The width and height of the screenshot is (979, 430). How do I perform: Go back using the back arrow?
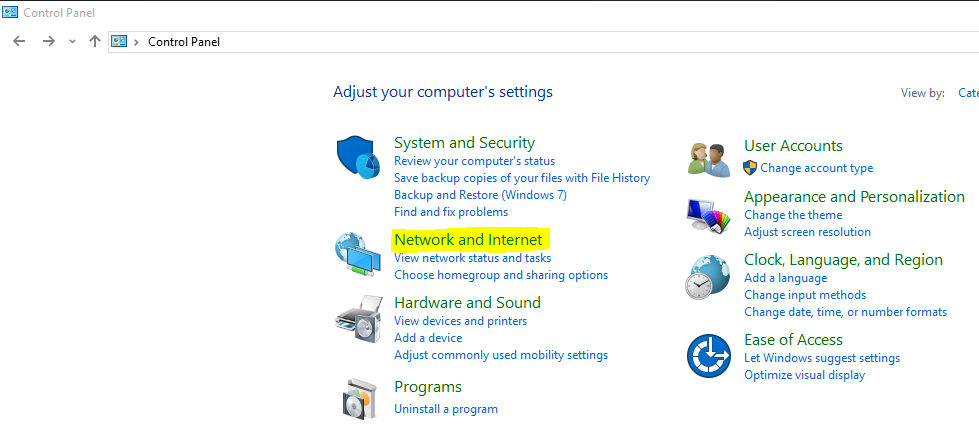coord(19,41)
